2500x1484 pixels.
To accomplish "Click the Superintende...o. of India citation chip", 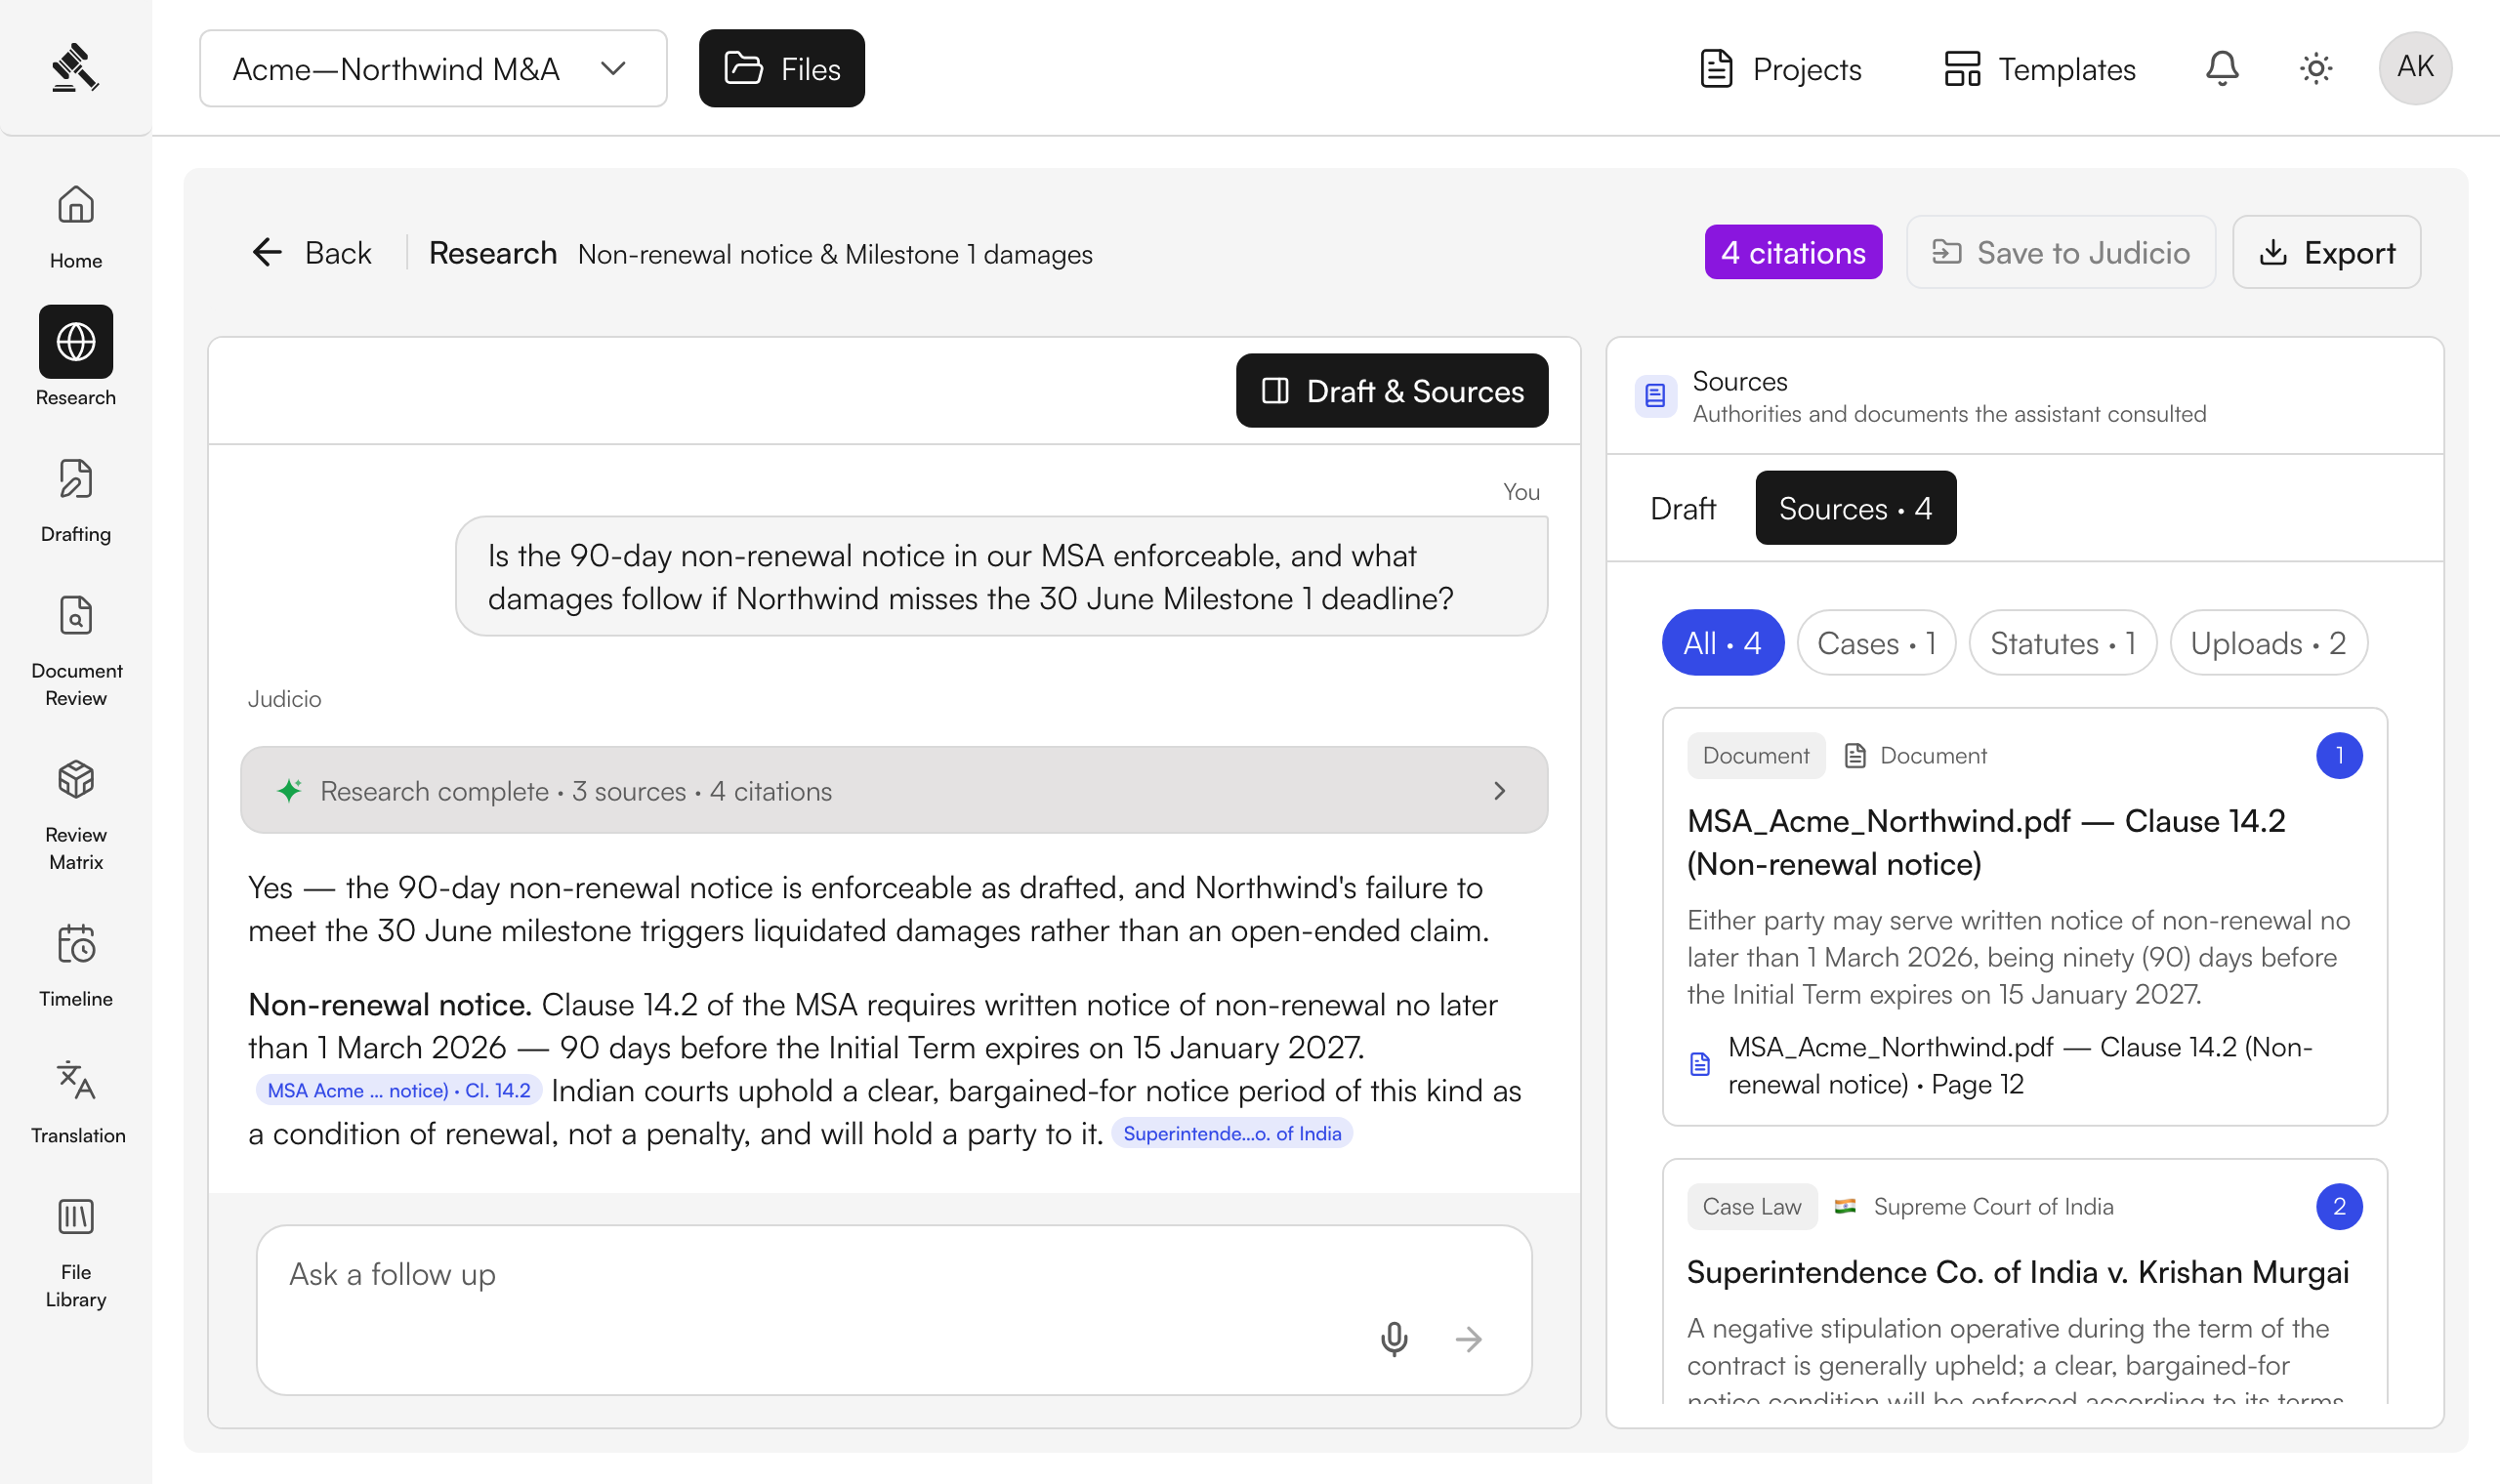I will click(1232, 1133).
